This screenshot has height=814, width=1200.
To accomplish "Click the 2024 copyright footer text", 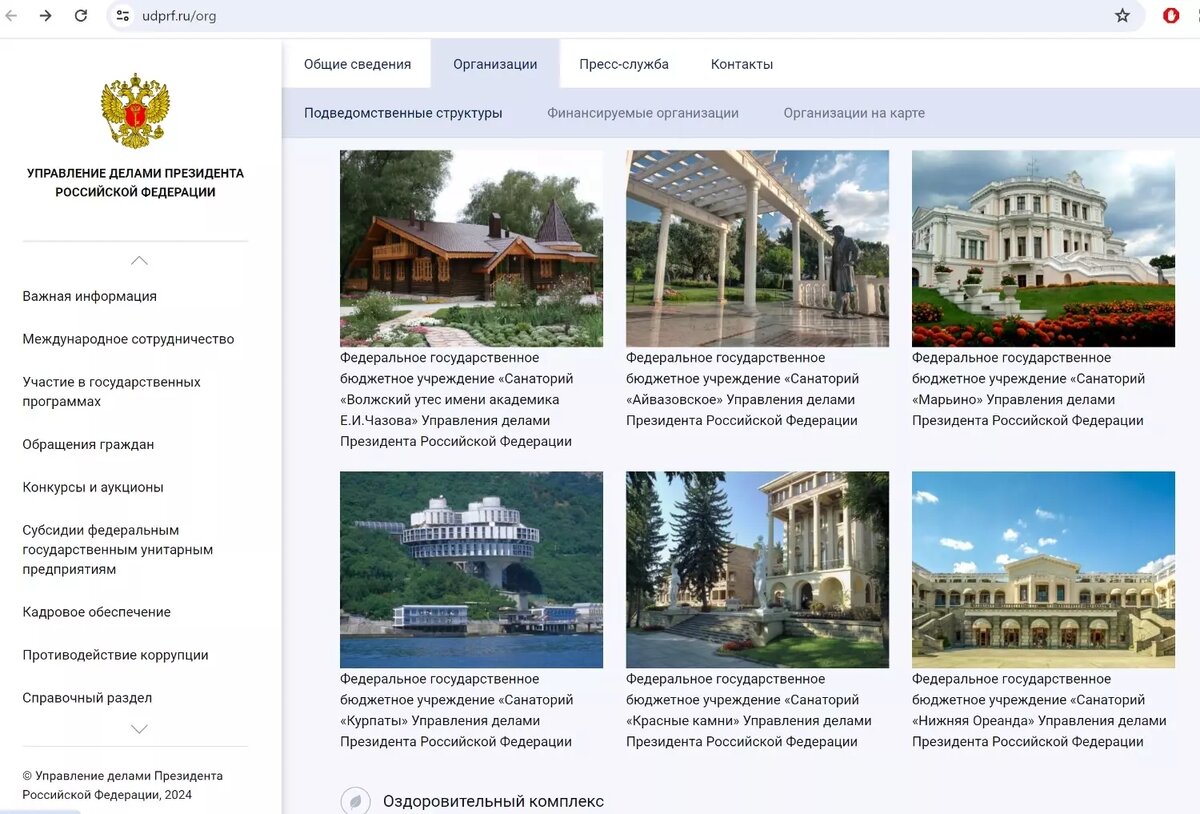I will (122, 785).
